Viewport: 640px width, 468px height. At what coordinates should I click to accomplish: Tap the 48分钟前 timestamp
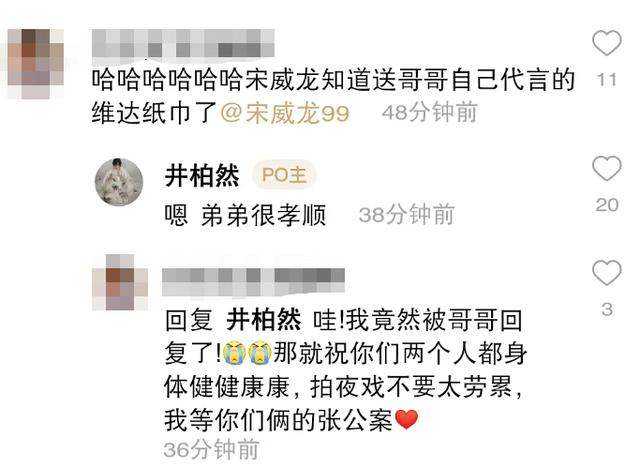point(429,112)
